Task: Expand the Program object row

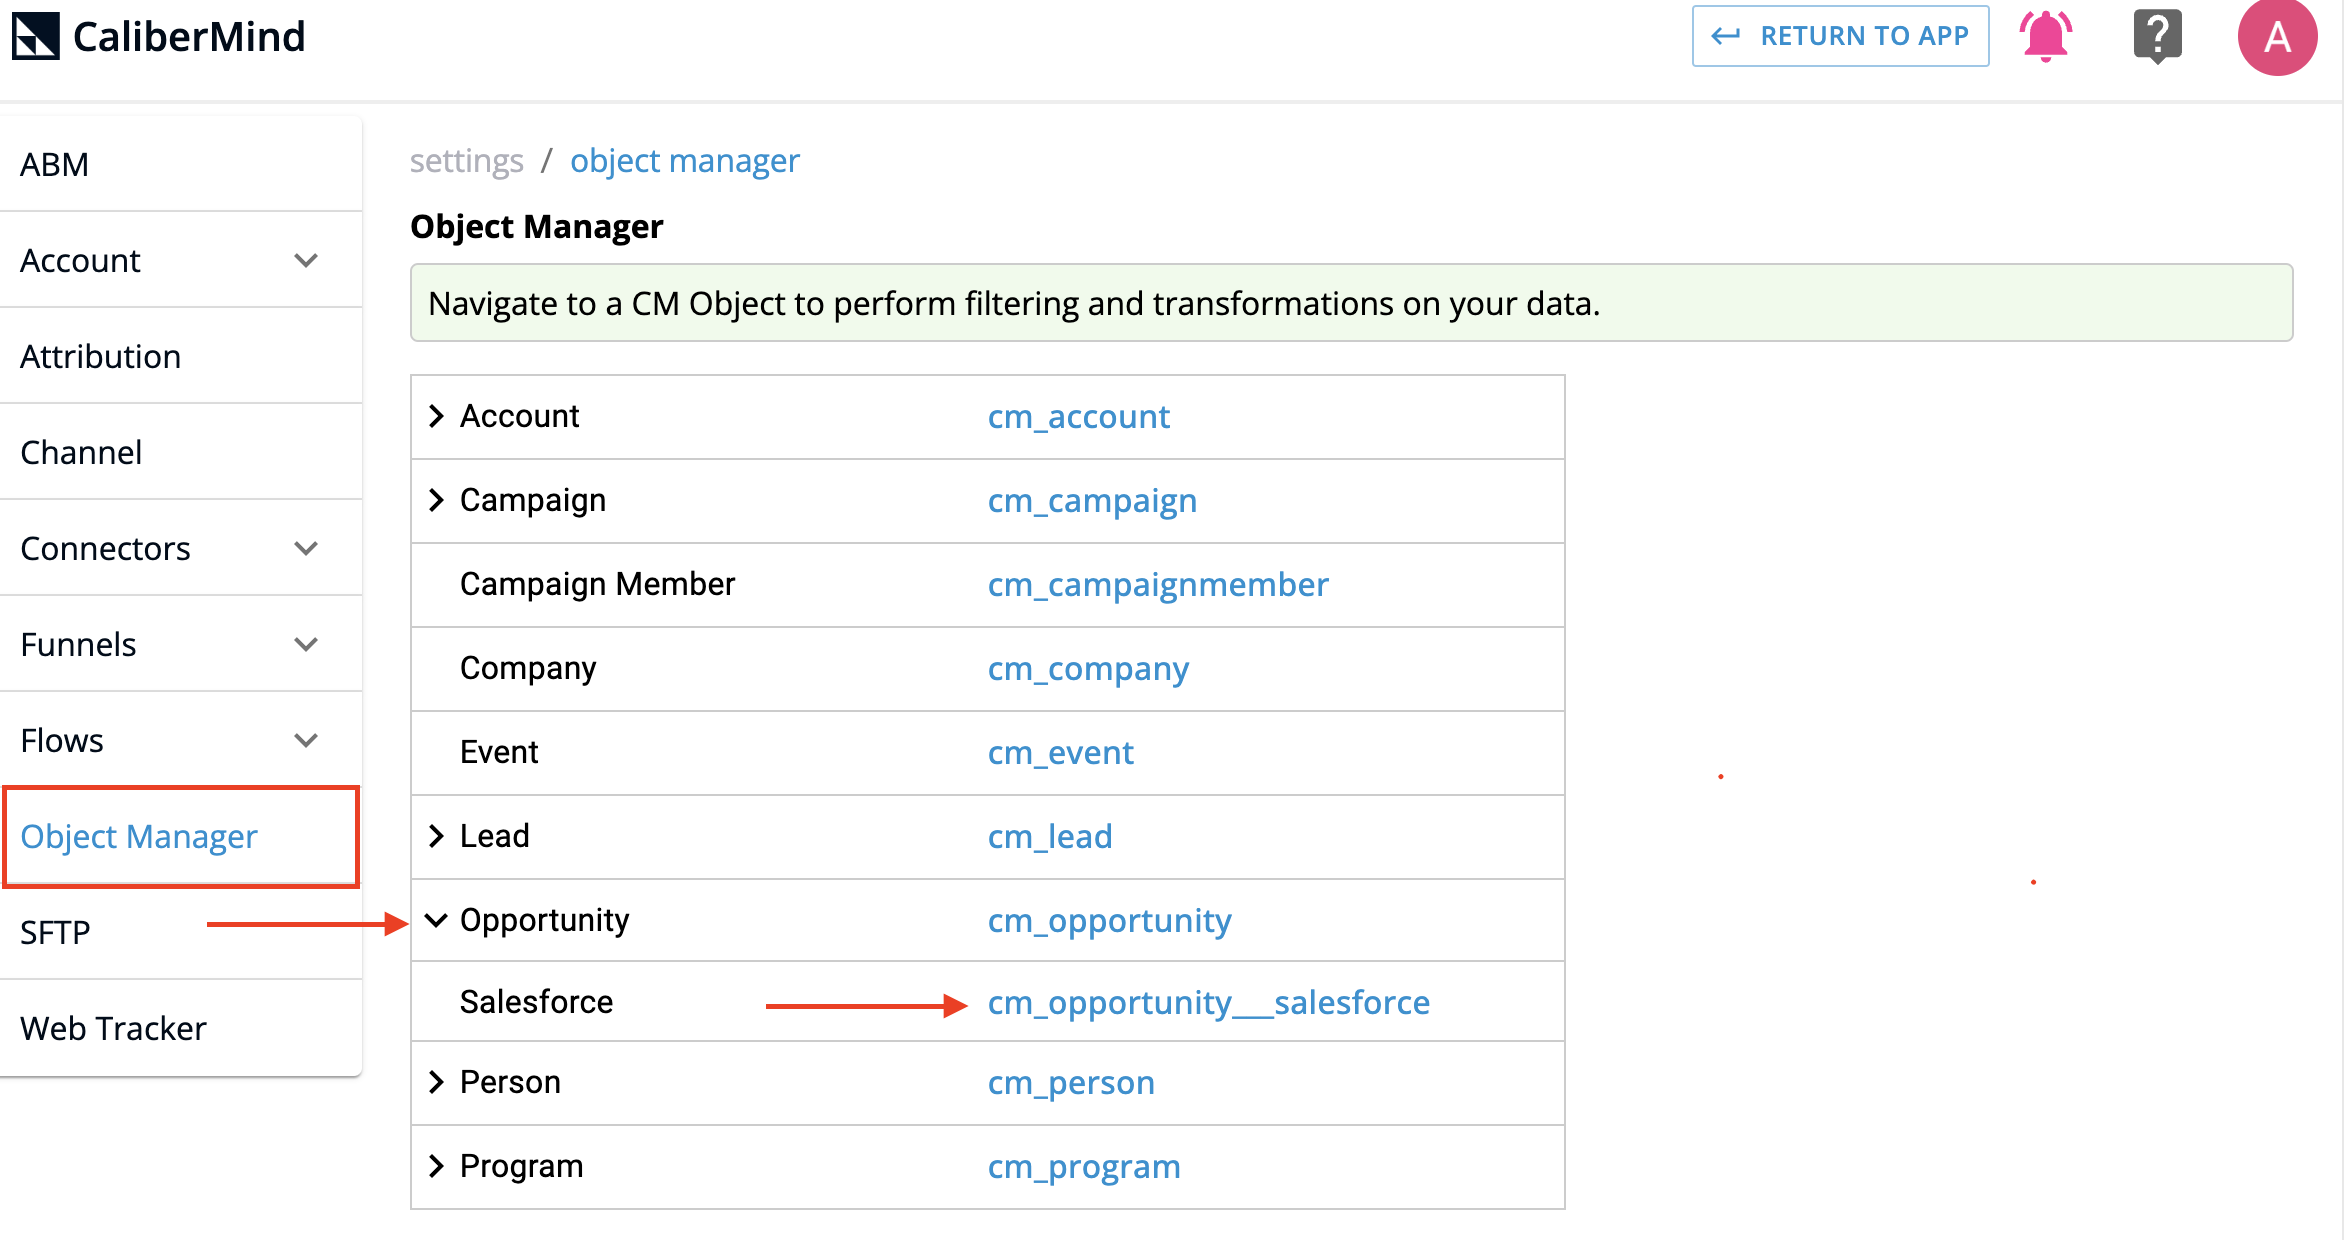Action: click(x=436, y=1166)
